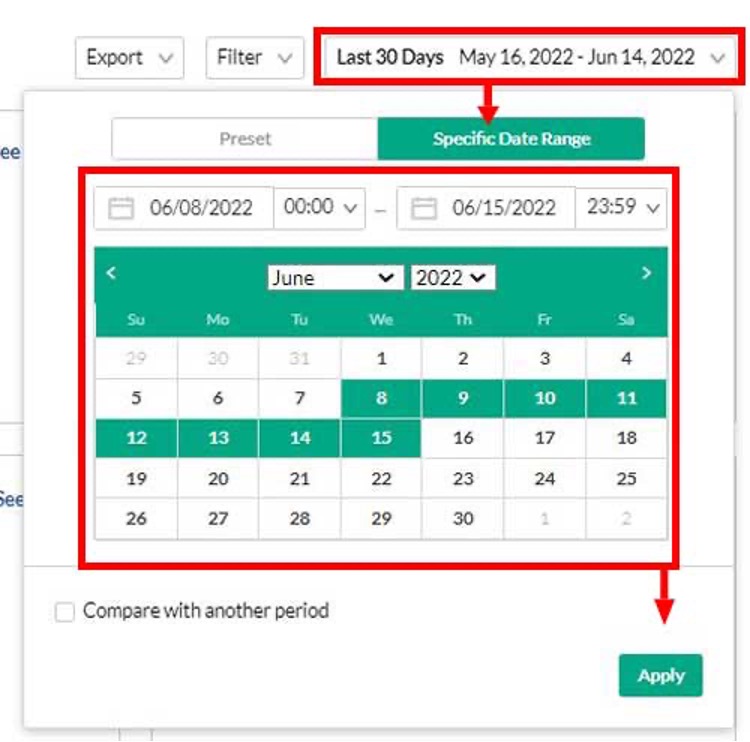The width and height of the screenshot is (750, 742).
Task: Click the end date calendar icon
Action: pyautogui.click(x=424, y=208)
